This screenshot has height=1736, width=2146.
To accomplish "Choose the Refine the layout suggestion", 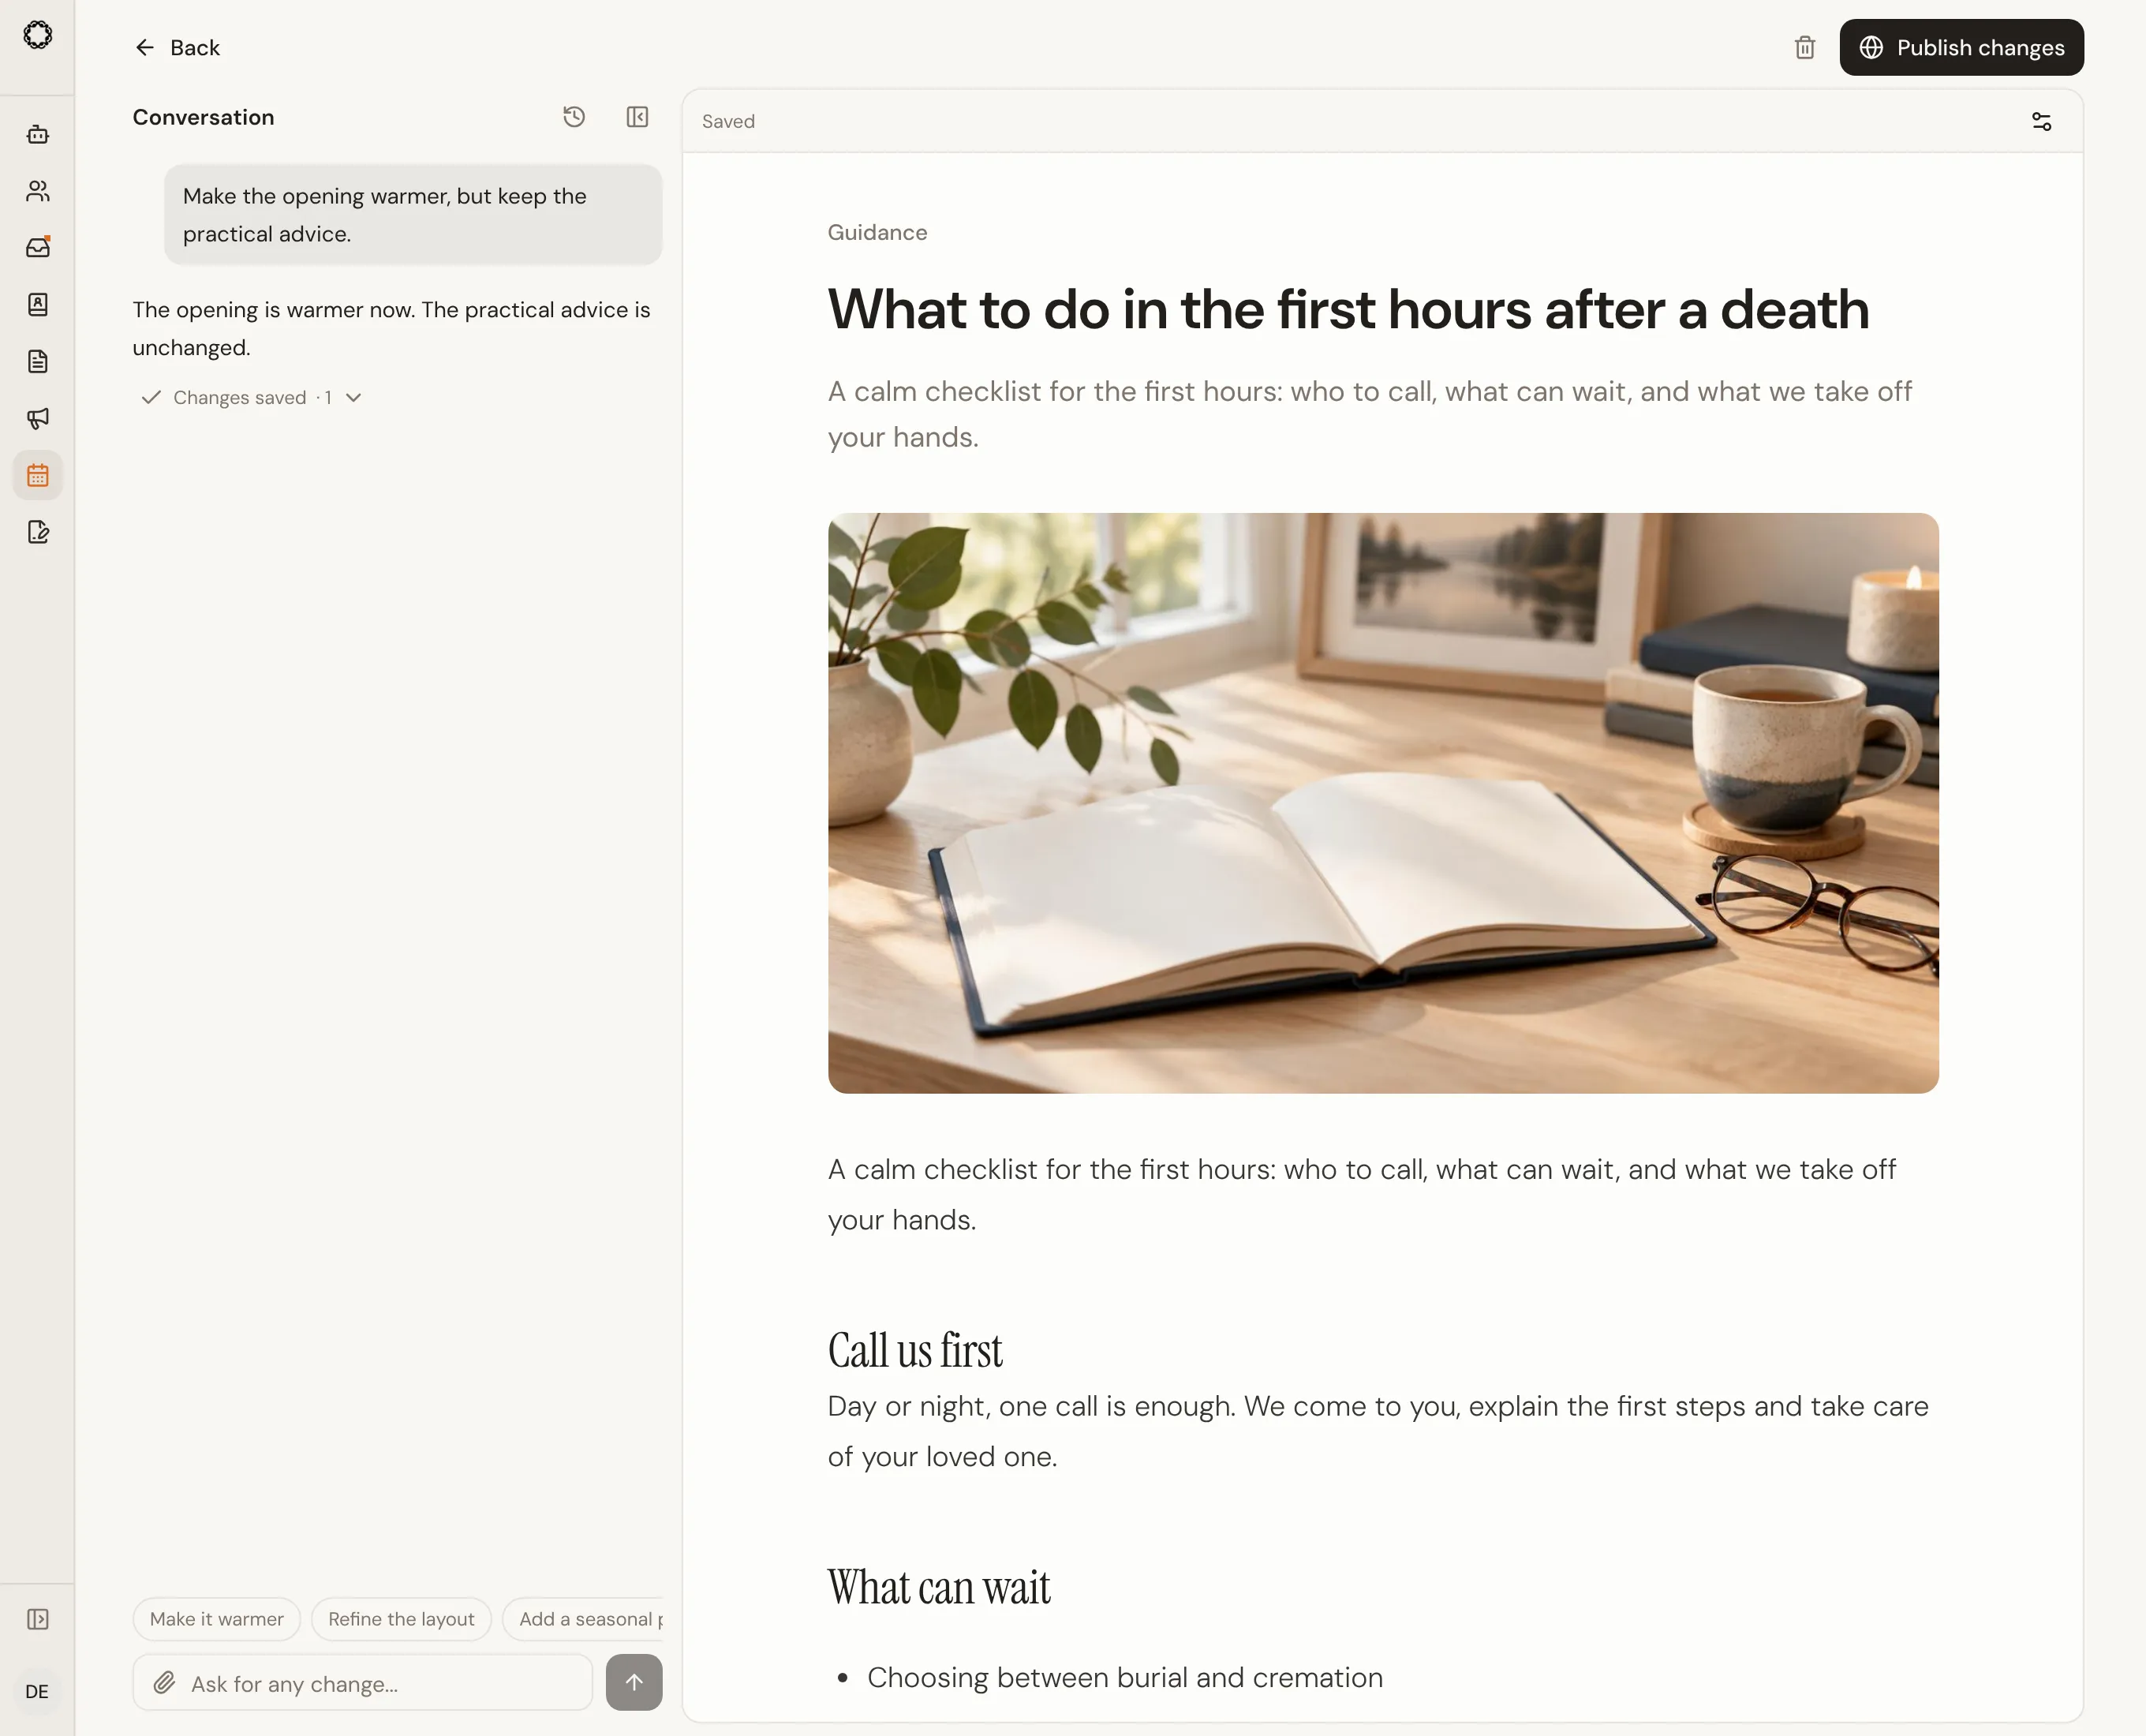I will [401, 1619].
